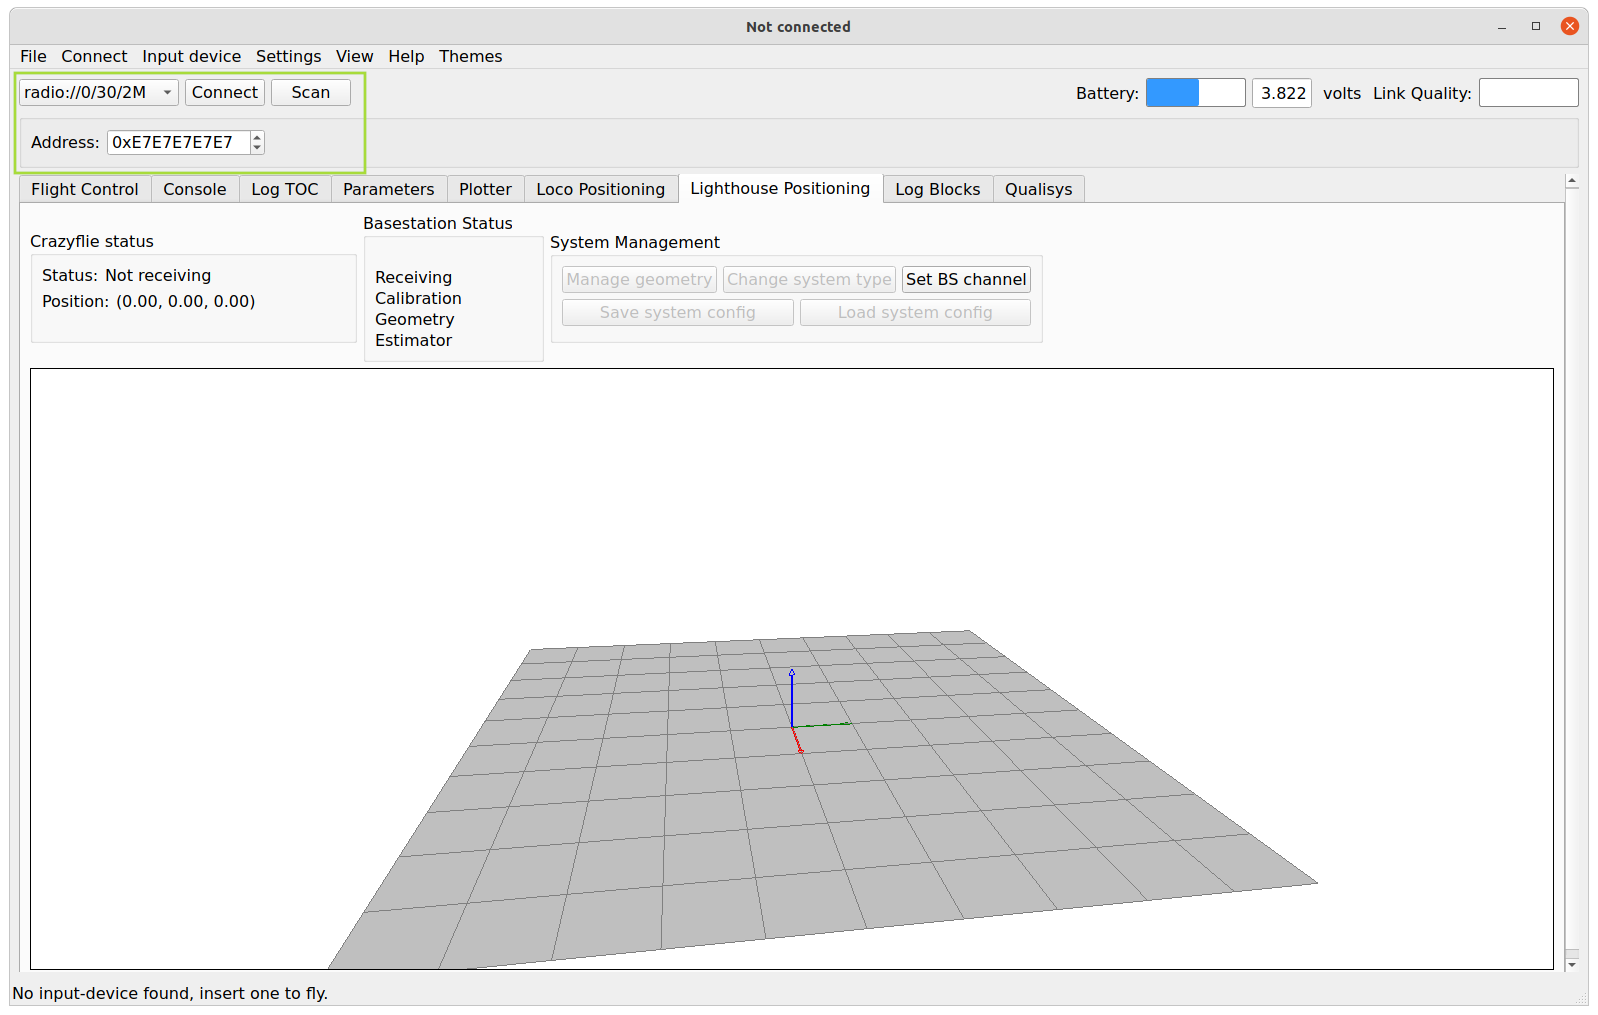Image resolution: width=1598 pixels, height=1015 pixels.
Task: Click the Calibration basestation status label
Action: click(418, 298)
